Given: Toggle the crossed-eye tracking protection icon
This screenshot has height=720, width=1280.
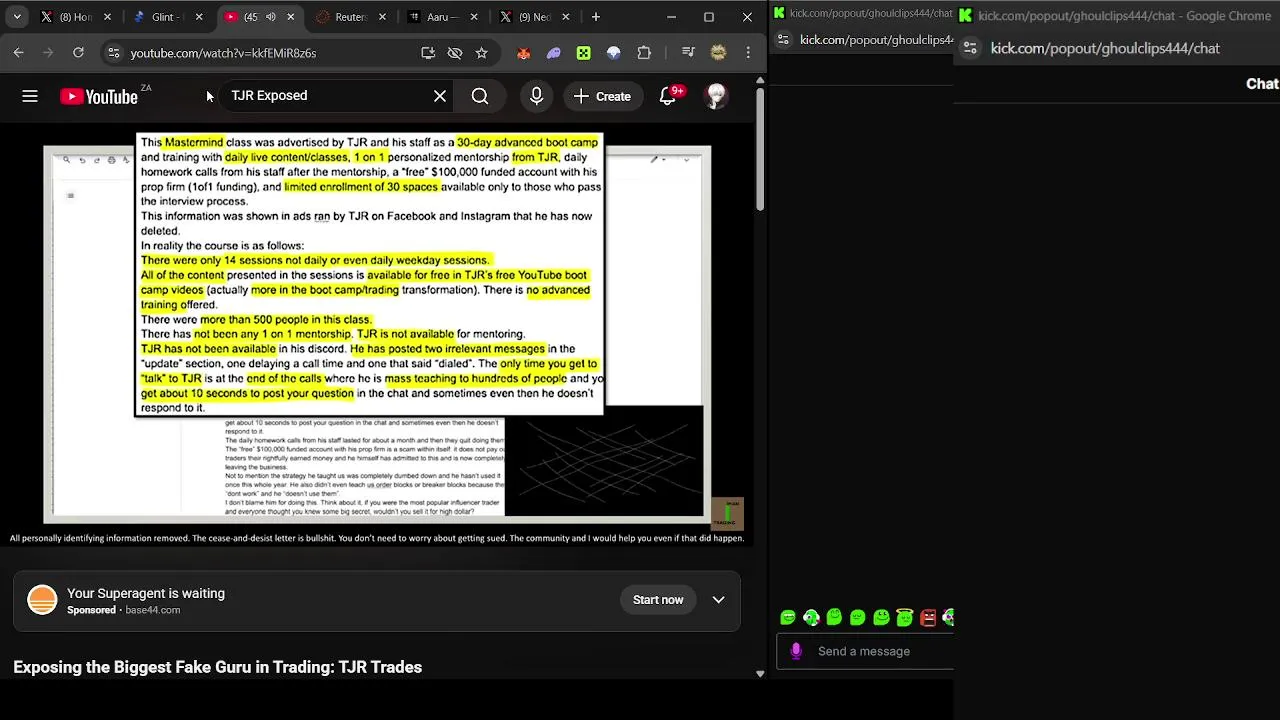Looking at the screenshot, I should (455, 53).
